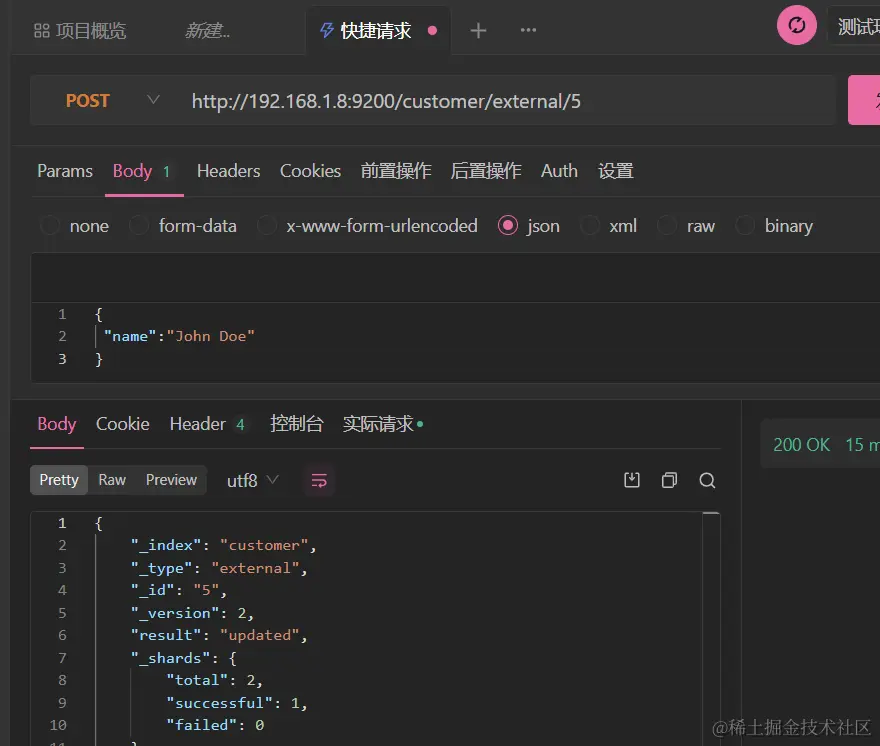Click the "_index": "customer" response line
The height and width of the screenshot is (746, 880).
223,545
